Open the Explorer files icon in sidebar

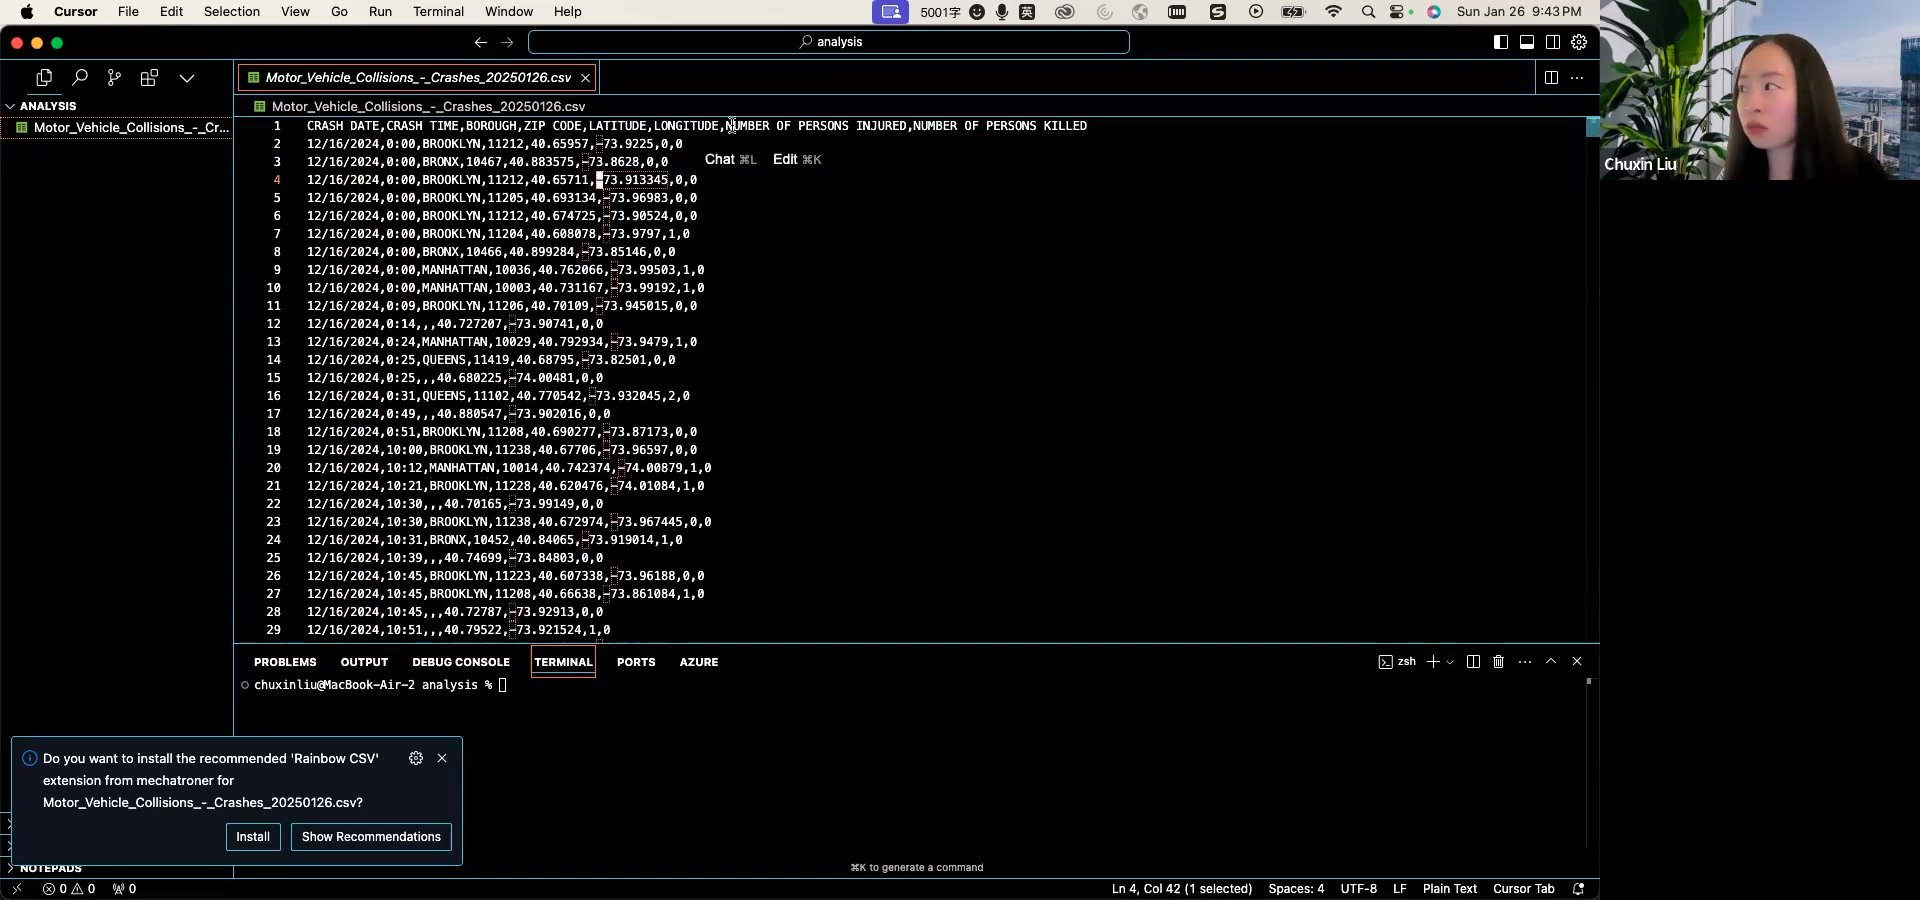pyautogui.click(x=44, y=78)
